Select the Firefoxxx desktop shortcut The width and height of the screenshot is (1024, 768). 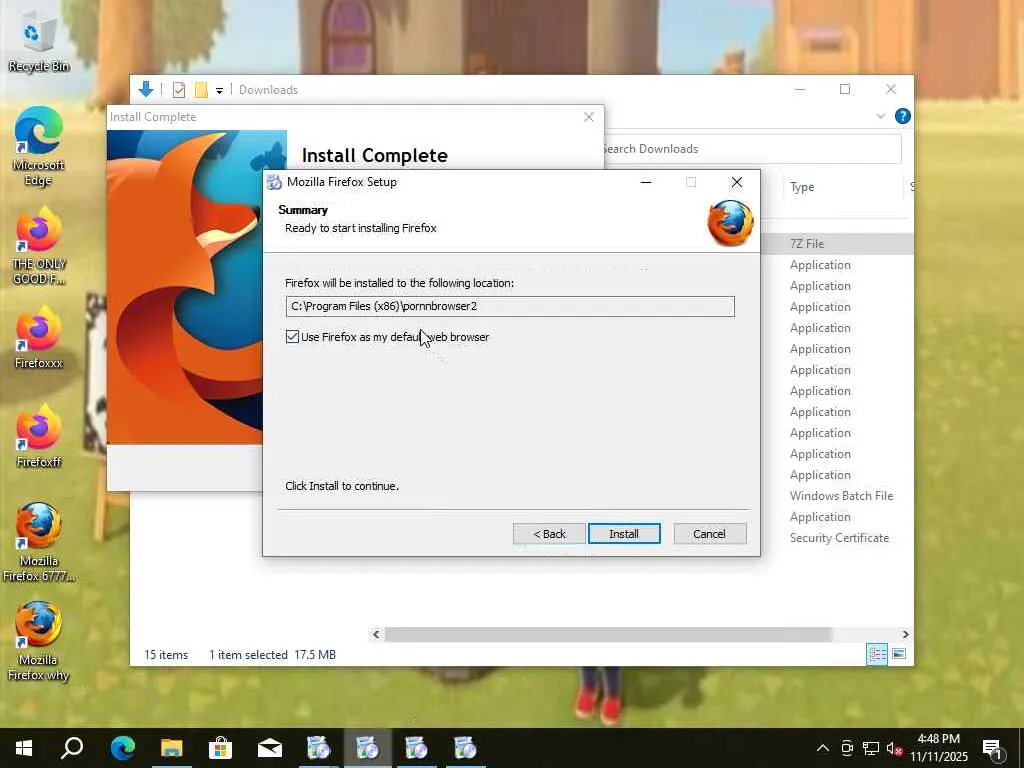point(39,338)
